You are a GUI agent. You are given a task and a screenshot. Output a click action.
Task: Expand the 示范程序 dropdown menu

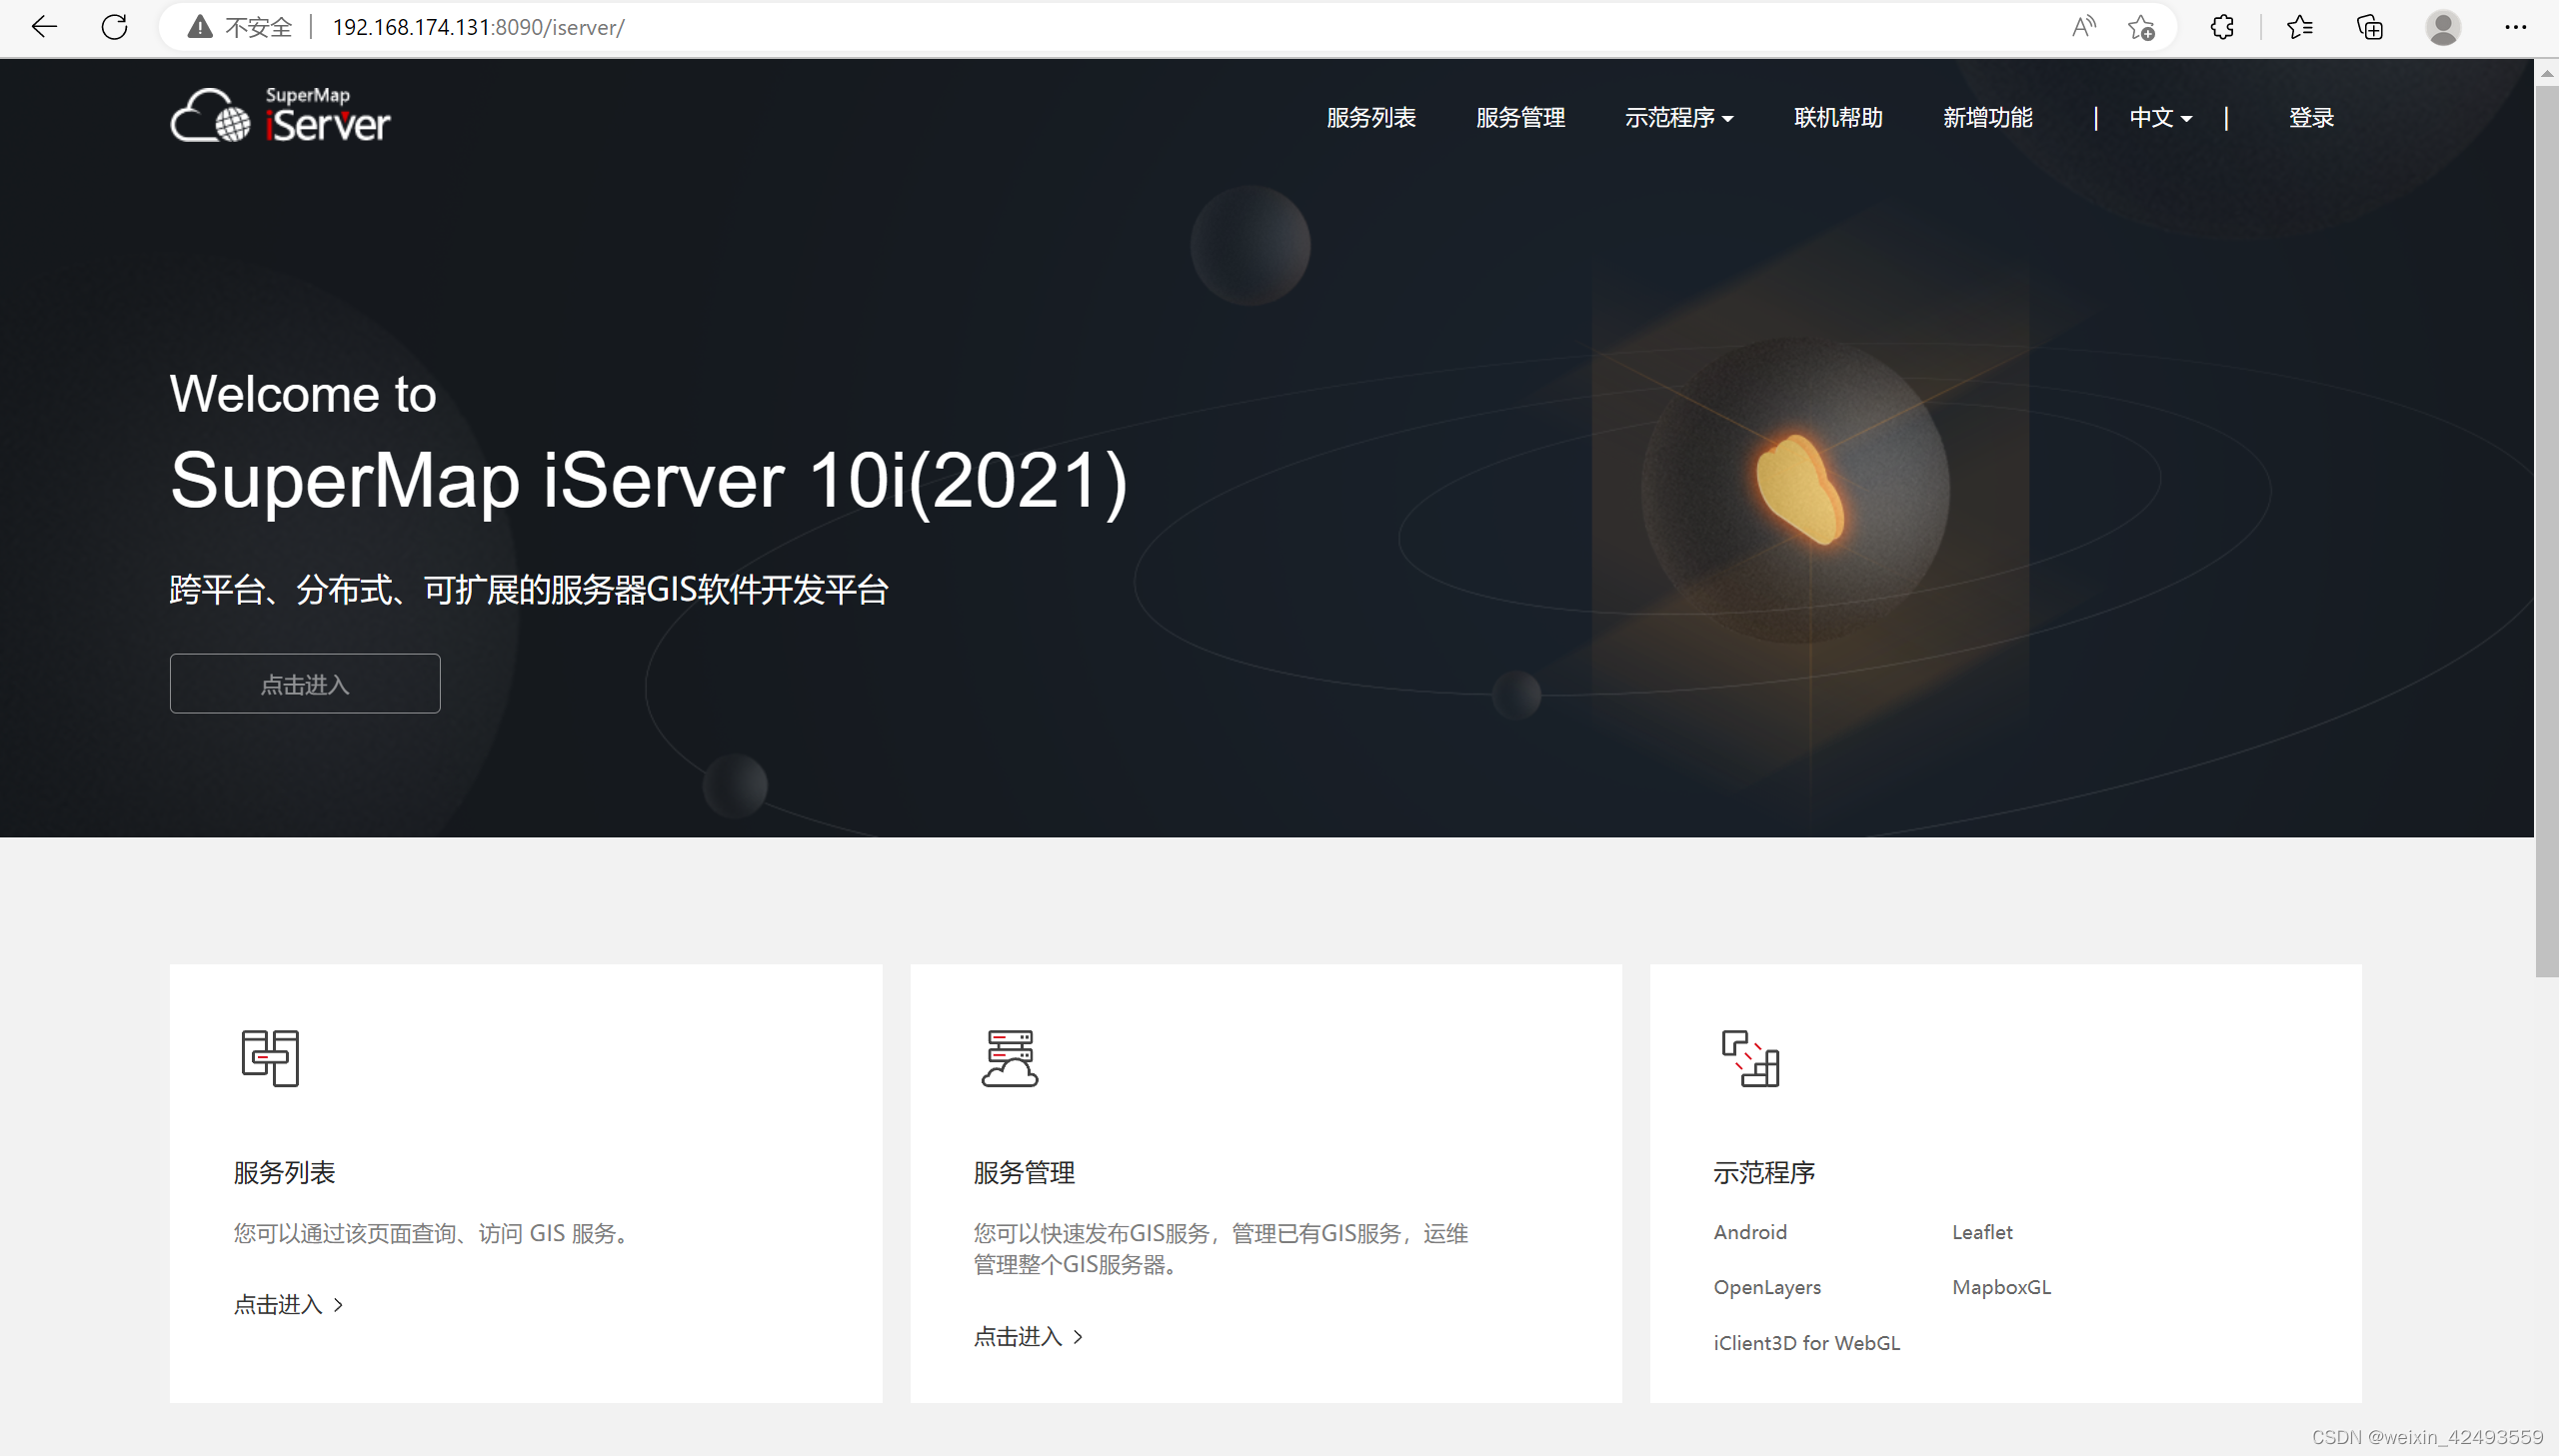coord(1679,118)
